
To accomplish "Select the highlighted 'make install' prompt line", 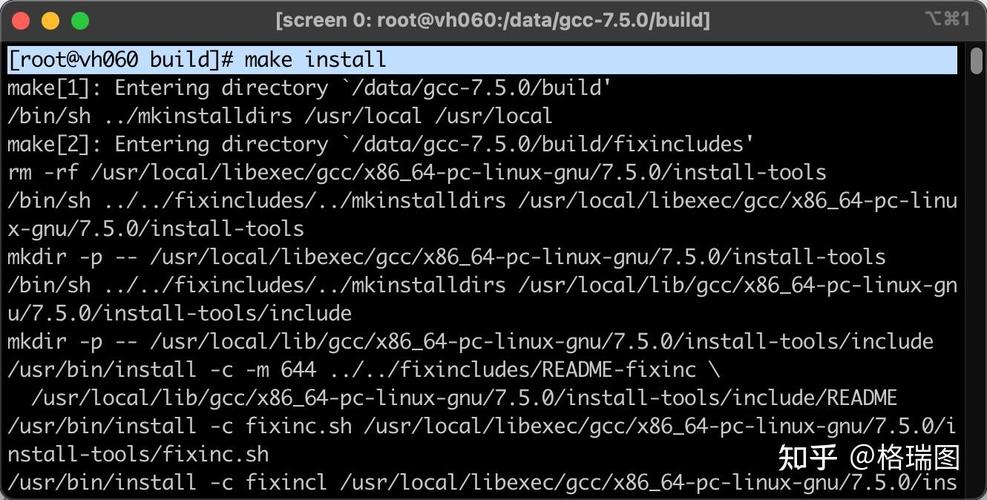I will pos(482,60).
